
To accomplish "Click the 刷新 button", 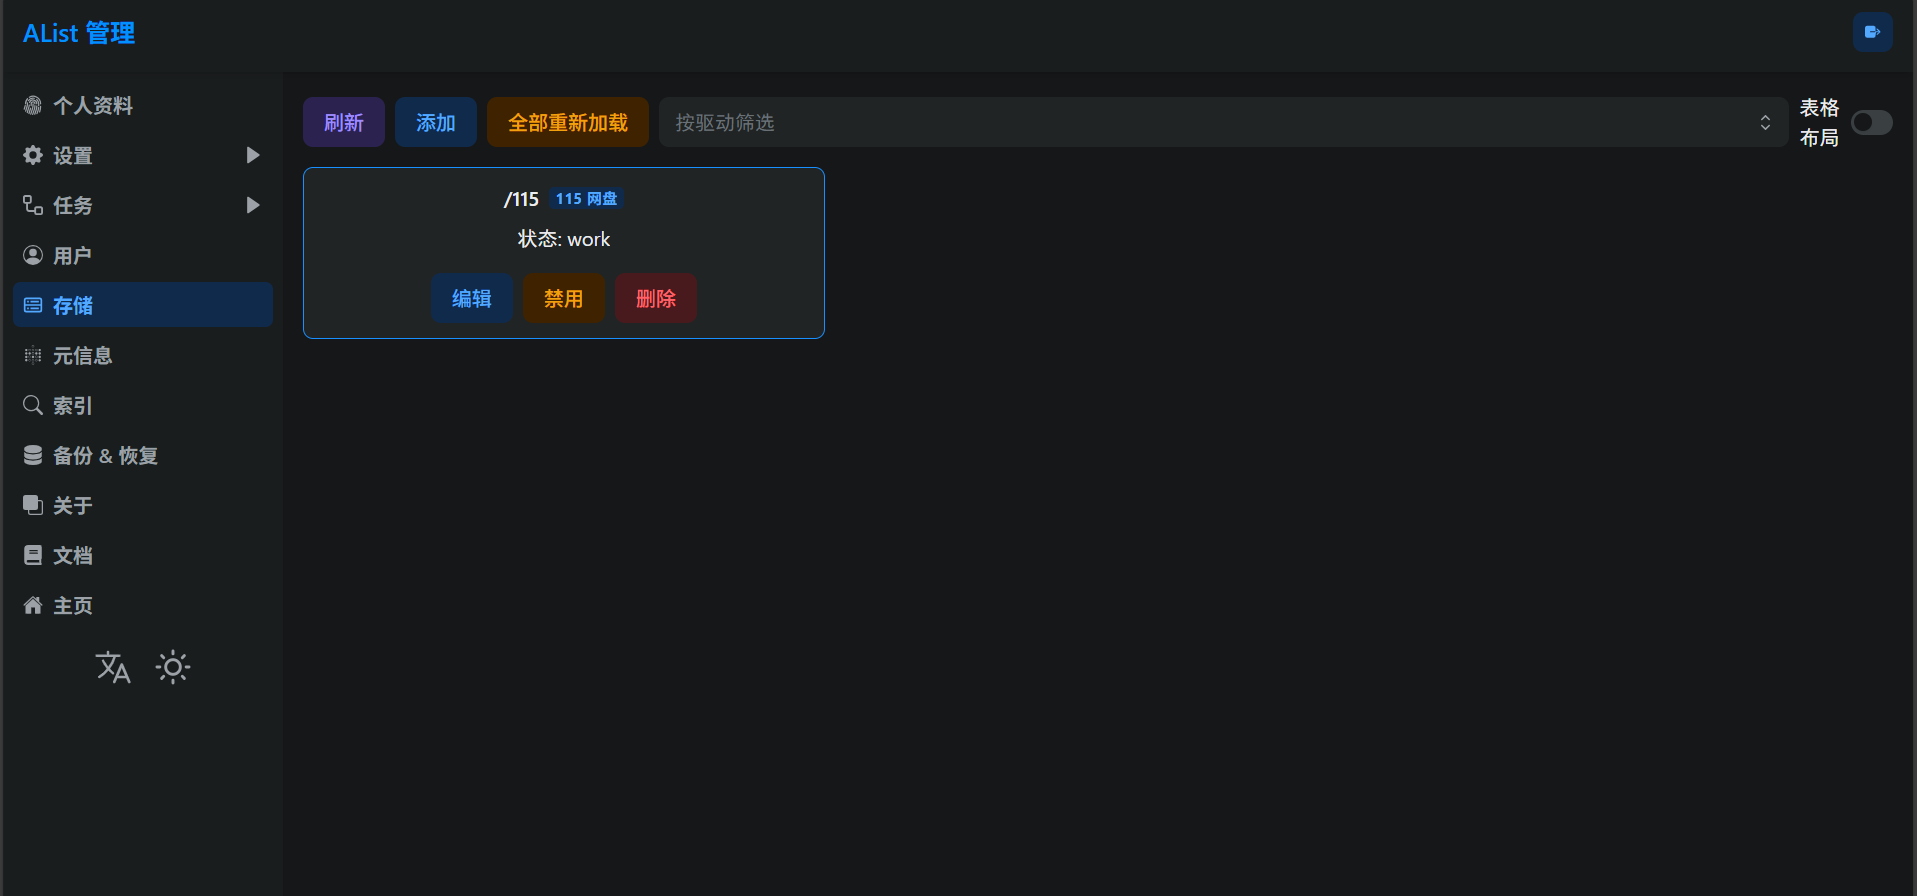I will [344, 122].
